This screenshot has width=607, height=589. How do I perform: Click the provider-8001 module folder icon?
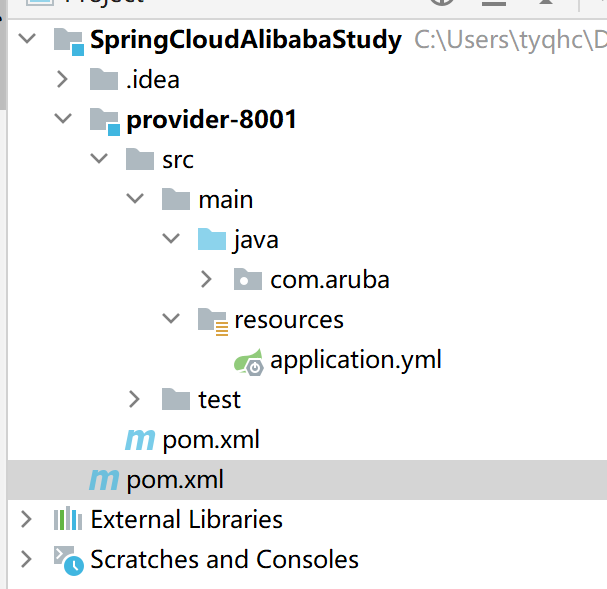105,122
